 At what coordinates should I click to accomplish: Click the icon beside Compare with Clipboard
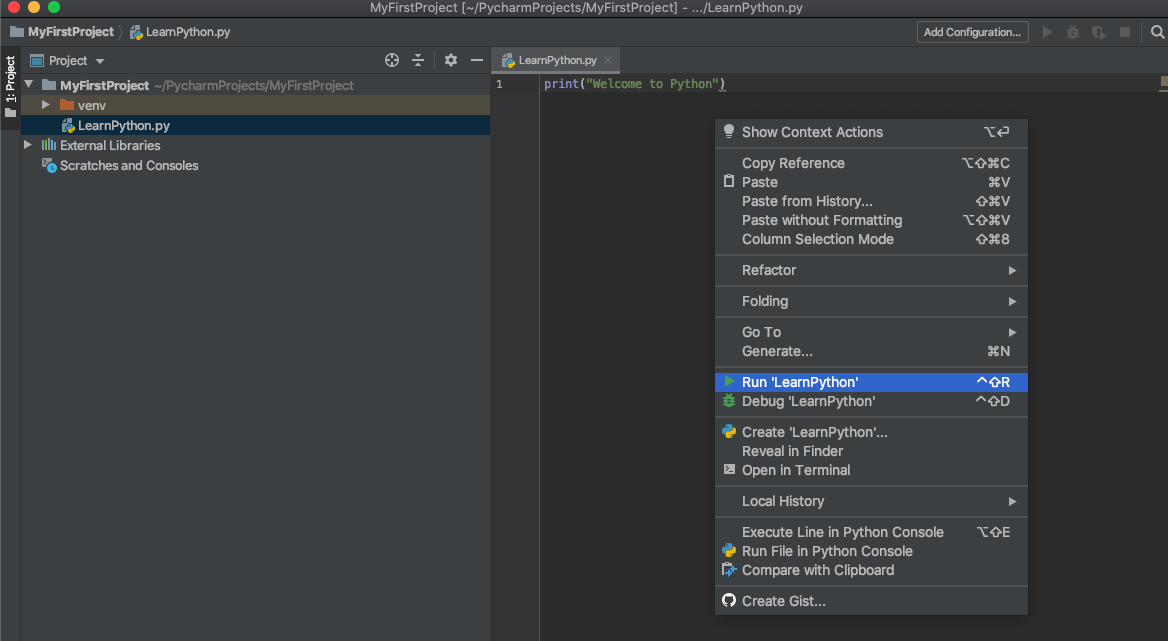(x=729, y=570)
